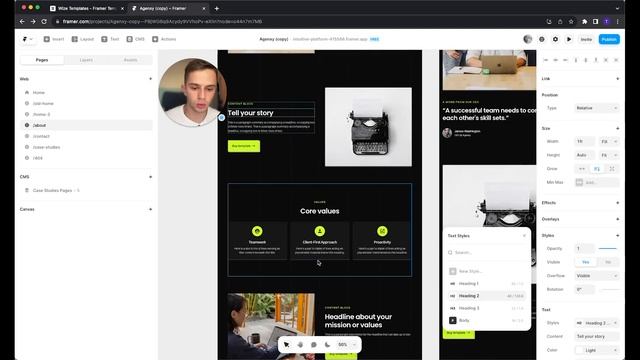Add an Overlay with plus icon
The height and width of the screenshot is (360, 640).
(617, 219)
